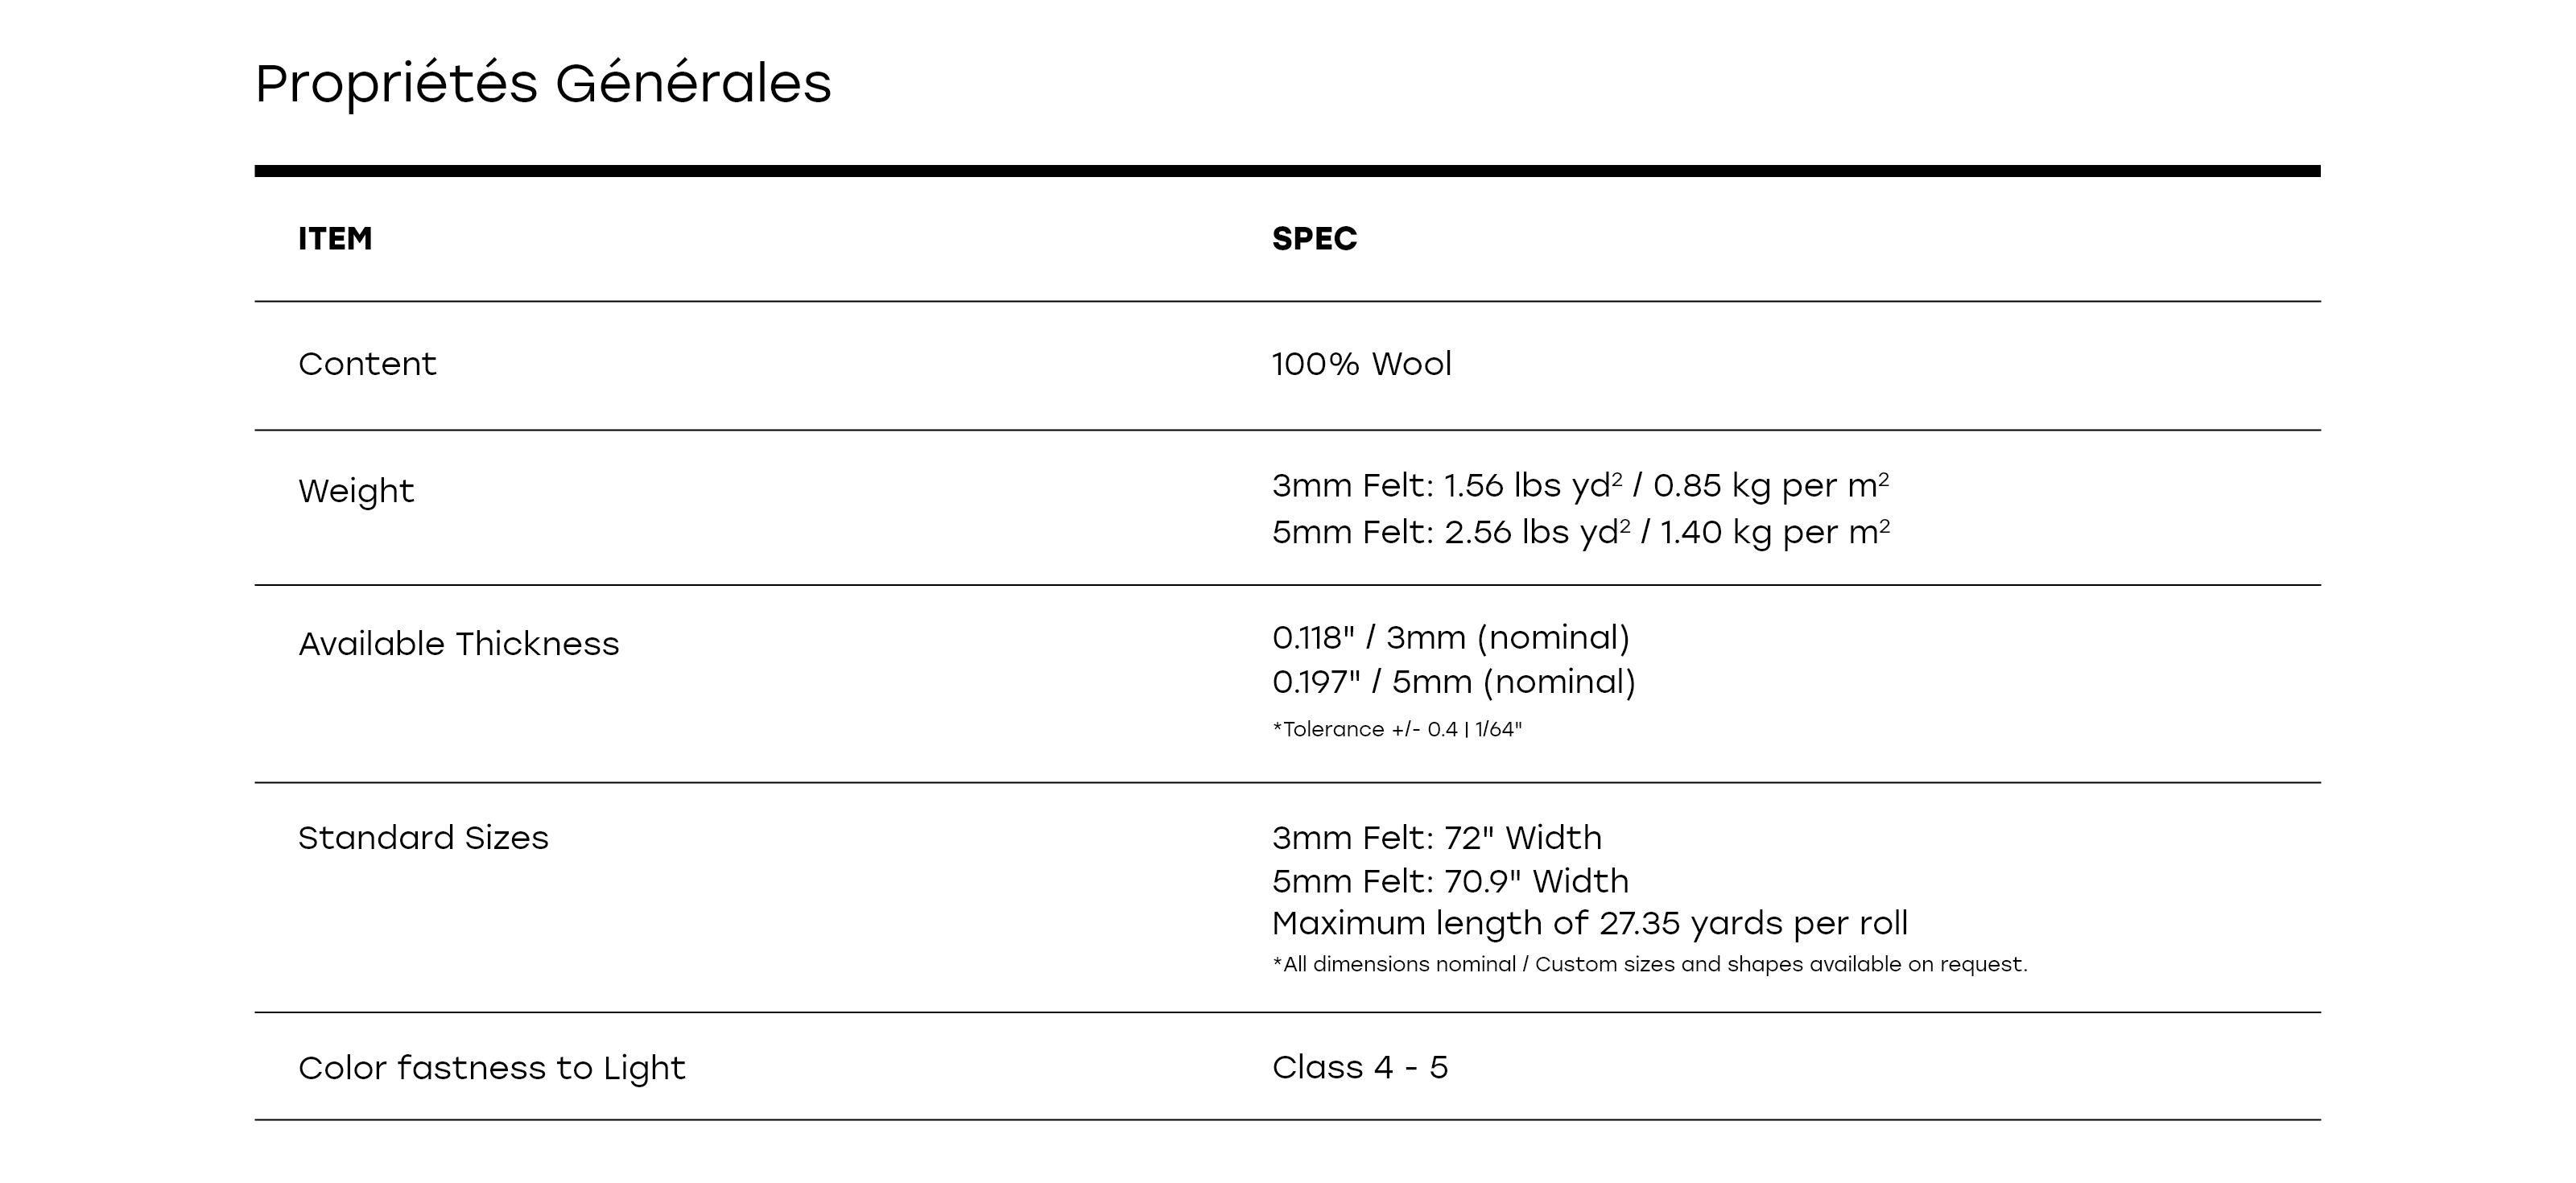Click the 5mm Felt 70.9" Width line

click(x=1450, y=881)
